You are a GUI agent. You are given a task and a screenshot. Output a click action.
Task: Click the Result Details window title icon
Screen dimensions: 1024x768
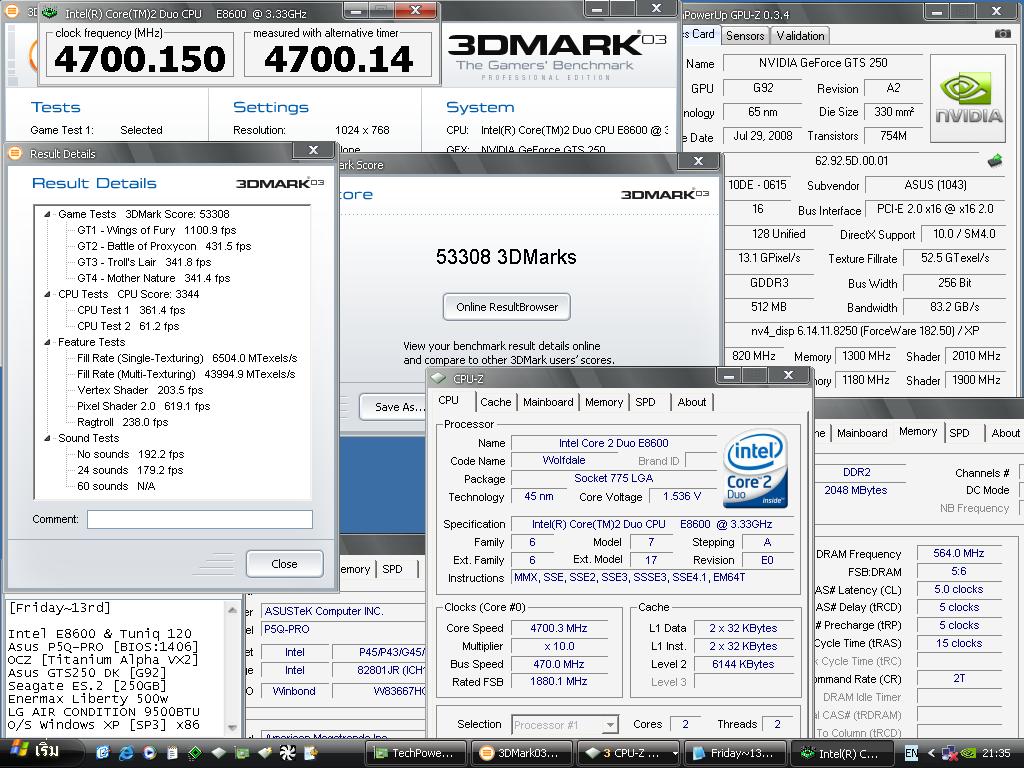point(14,153)
